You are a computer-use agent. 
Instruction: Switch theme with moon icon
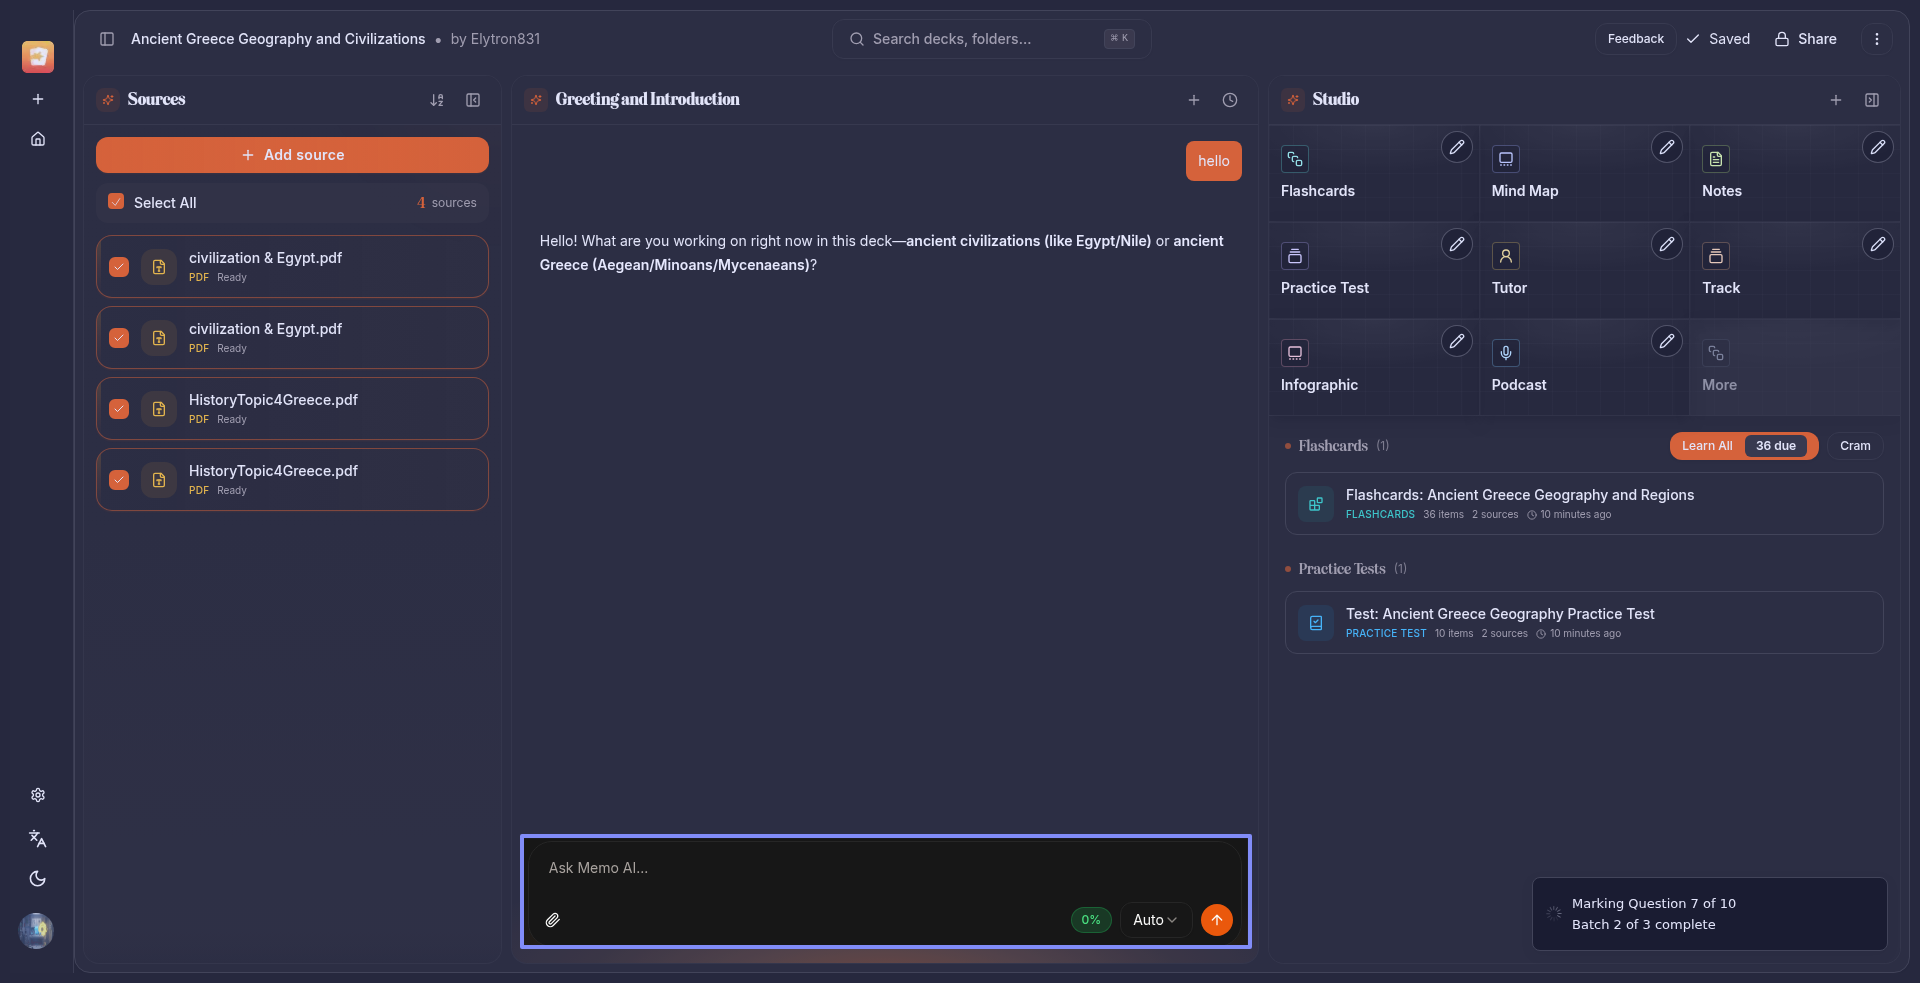pos(38,879)
